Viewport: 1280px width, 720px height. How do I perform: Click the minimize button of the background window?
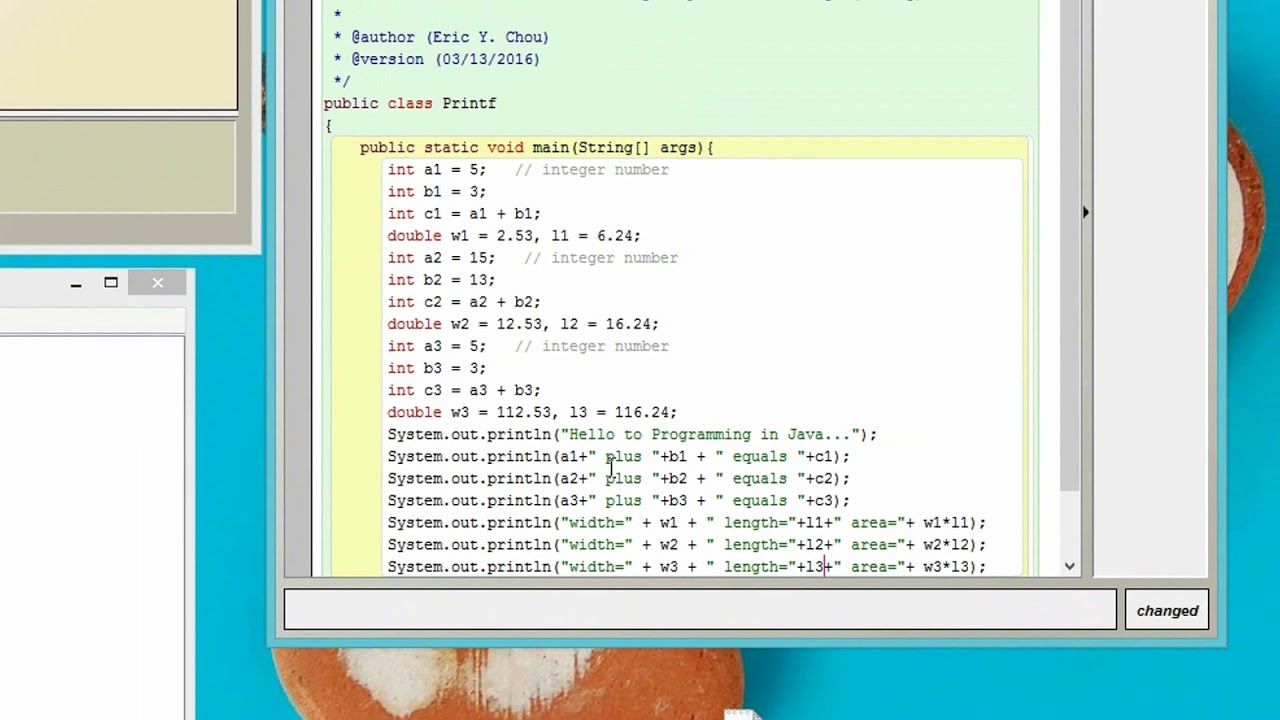coord(76,283)
